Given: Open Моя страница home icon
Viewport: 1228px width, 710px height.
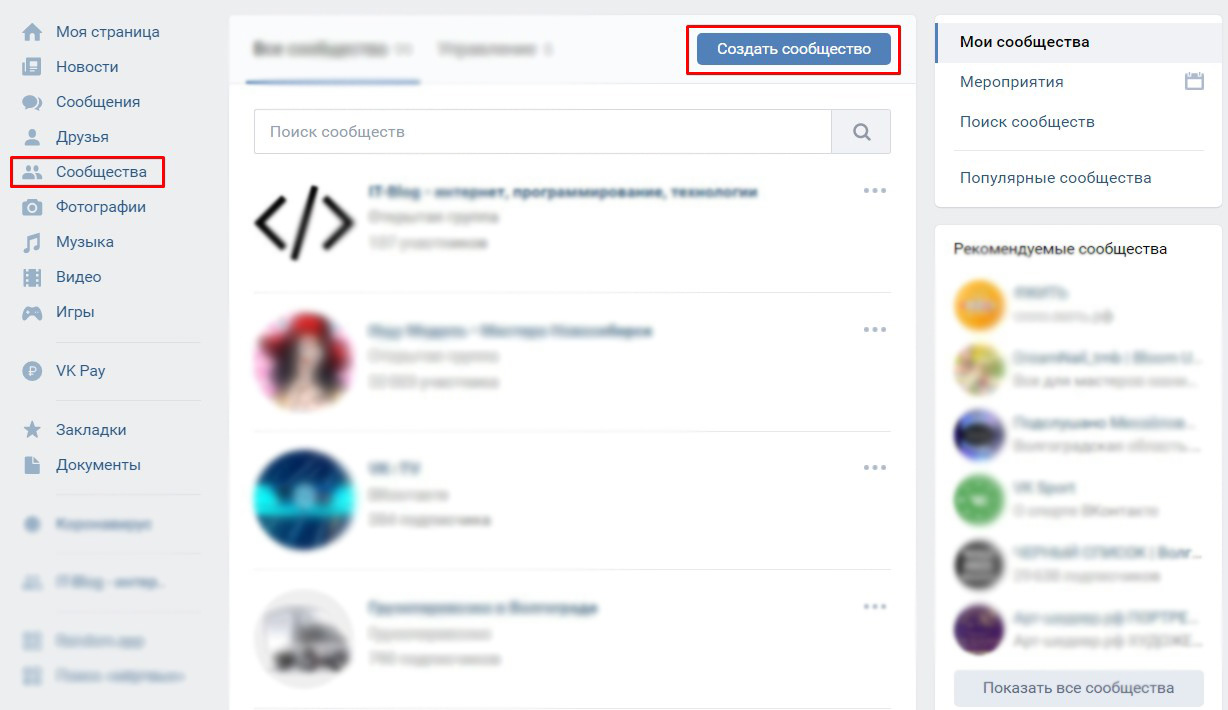Looking at the screenshot, I should pos(32,32).
